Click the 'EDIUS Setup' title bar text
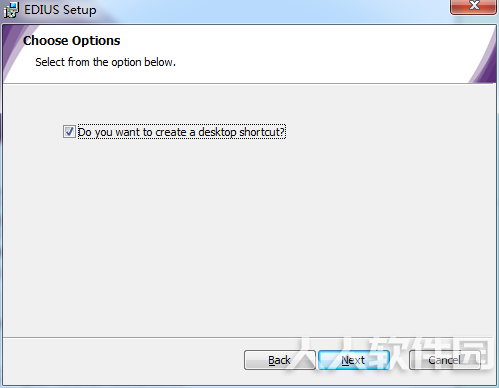The height and width of the screenshot is (388, 499). pos(60,10)
